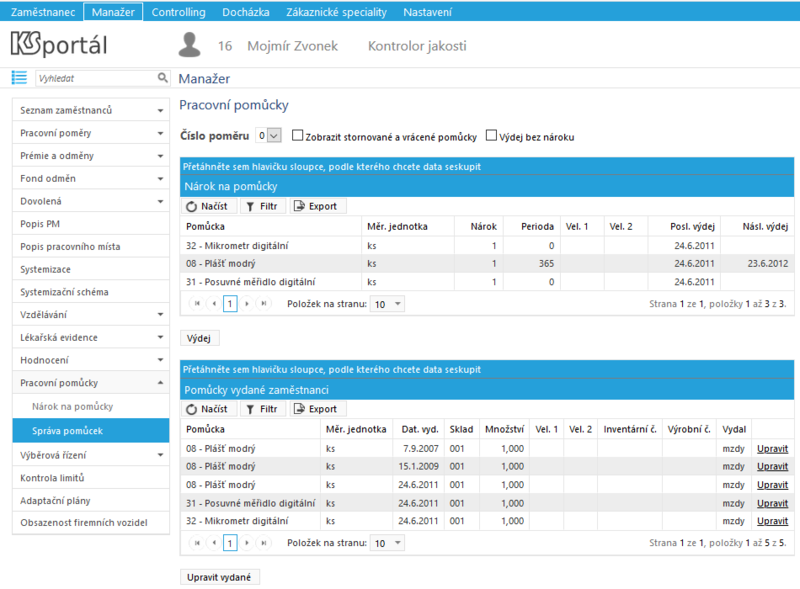The width and height of the screenshot is (800, 589).
Task: Enable Zobrazit stornované a vrácené pomůcky checkbox
Action: point(297,135)
